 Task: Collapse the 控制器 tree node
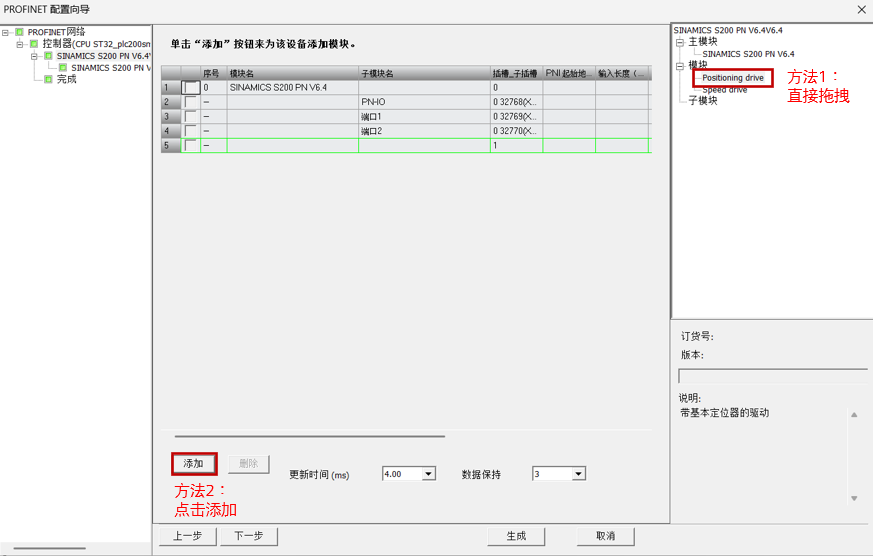(x=20, y=44)
